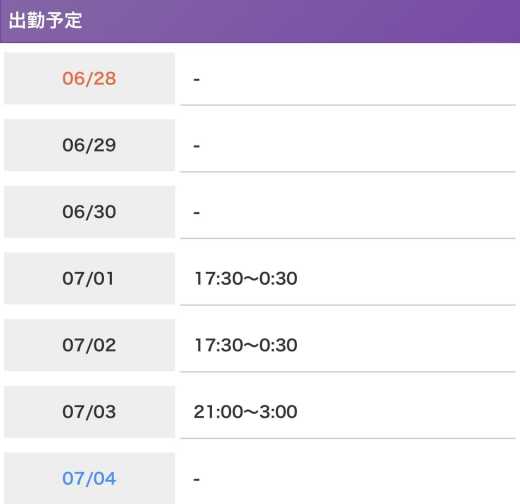Screen dimensions: 520x504
Task: Click empty row area right of 07/02 time
Action: 407,345
